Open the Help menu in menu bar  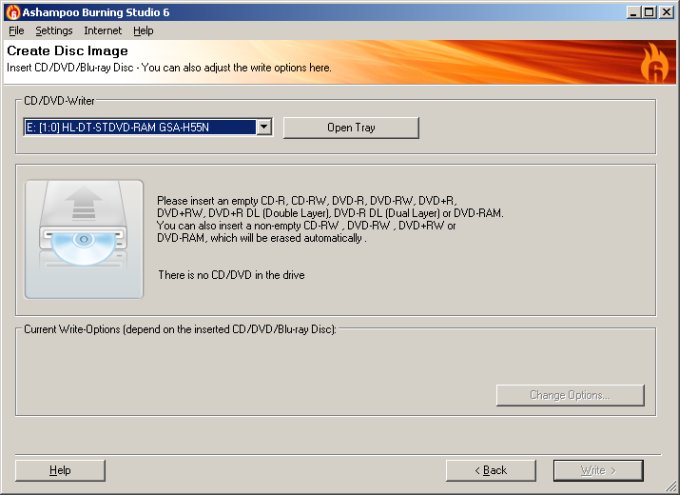pos(143,31)
